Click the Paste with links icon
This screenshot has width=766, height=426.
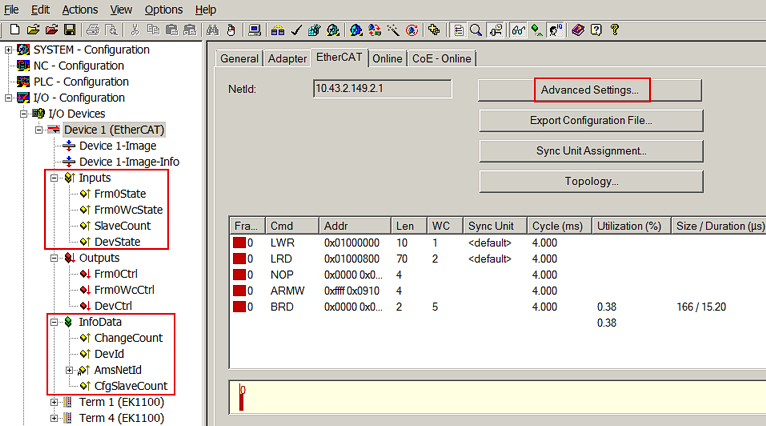(x=190, y=30)
